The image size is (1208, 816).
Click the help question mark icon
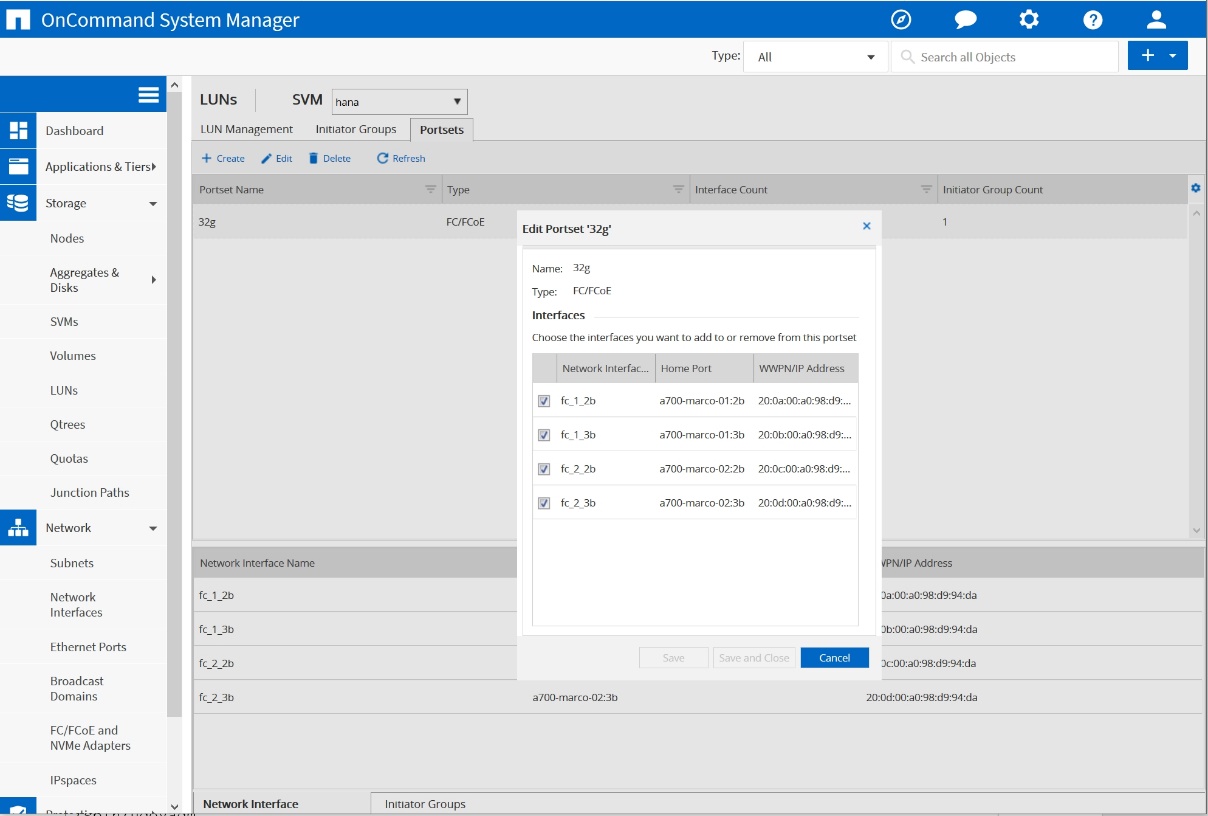click(1093, 20)
